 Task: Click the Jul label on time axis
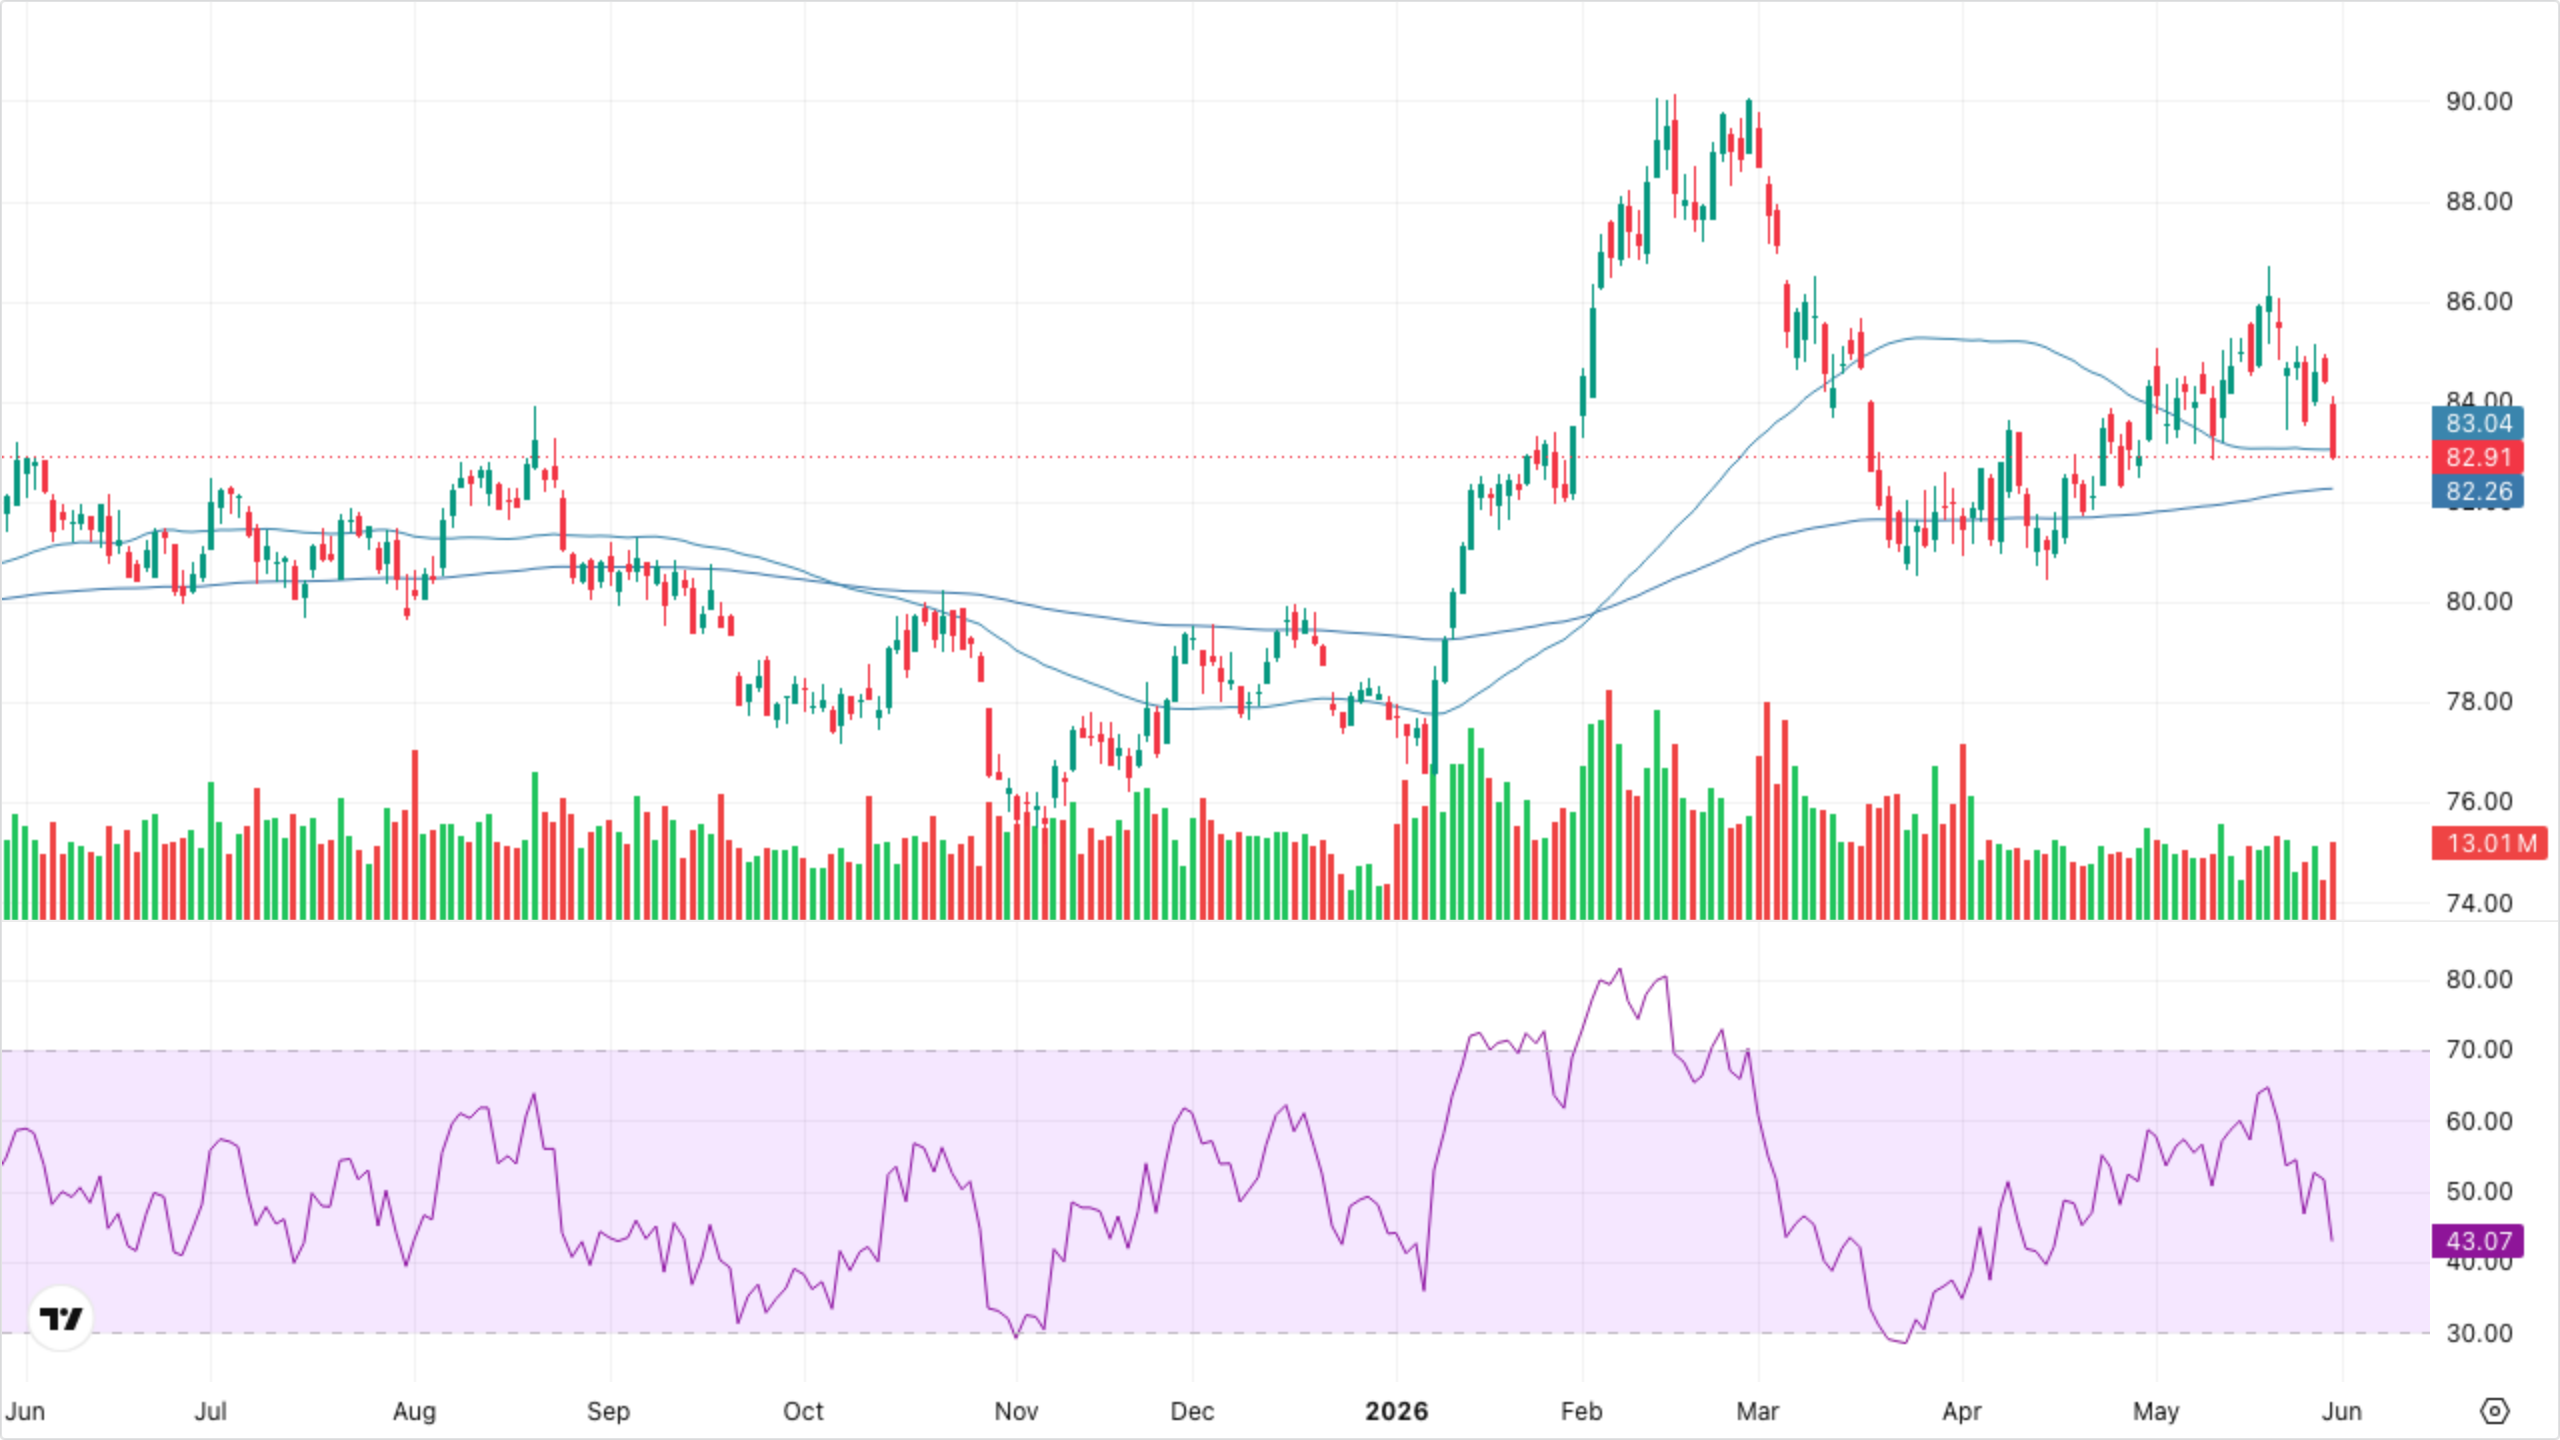pos(210,1411)
